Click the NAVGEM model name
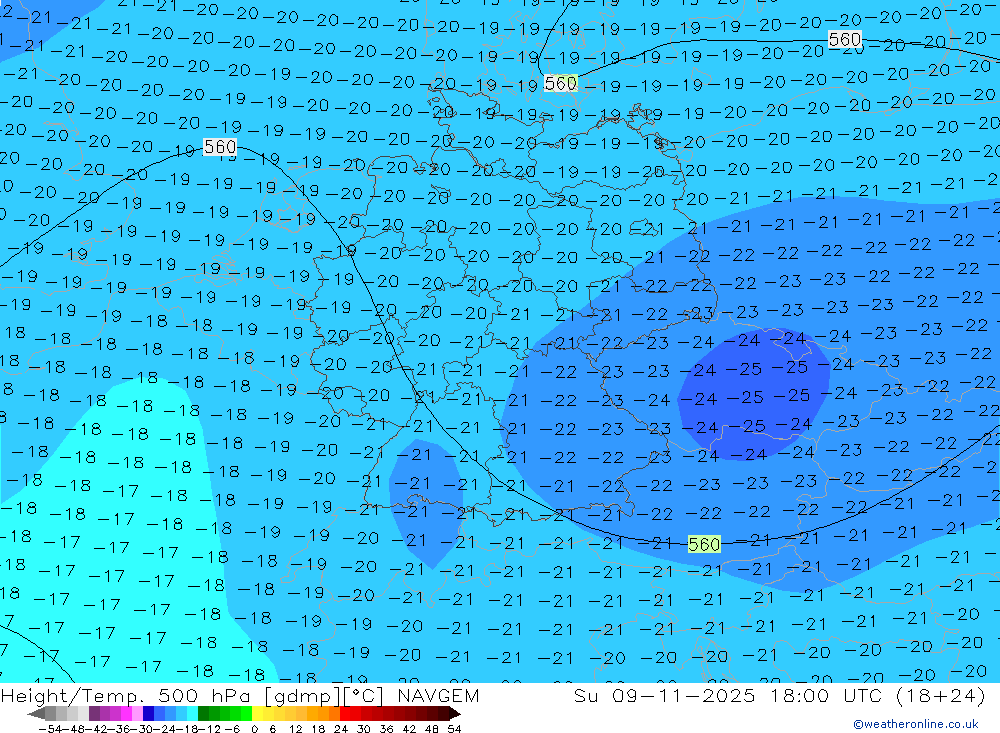 click(x=438, y=695)
